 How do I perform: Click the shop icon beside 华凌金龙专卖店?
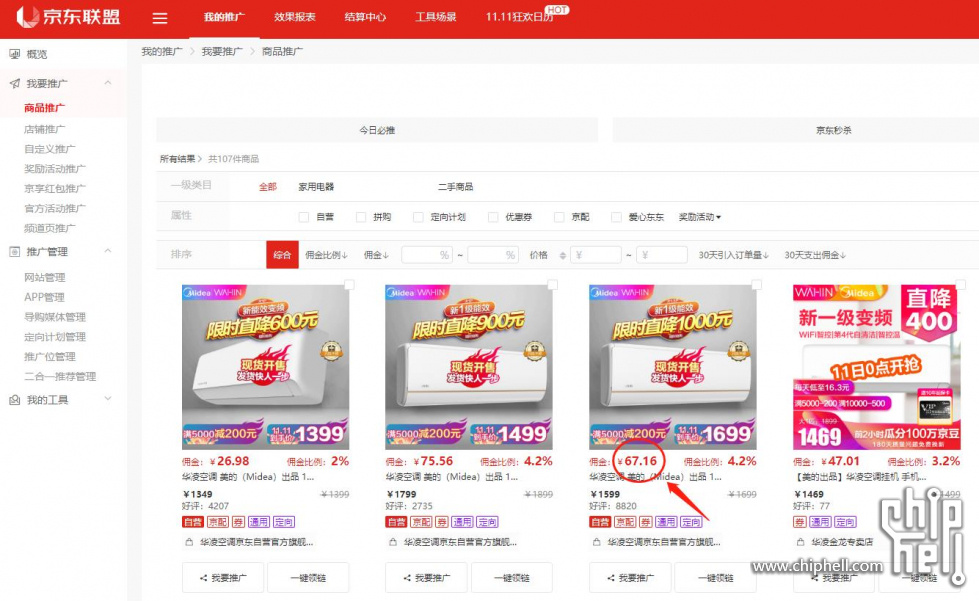click(x=800, y=542)
